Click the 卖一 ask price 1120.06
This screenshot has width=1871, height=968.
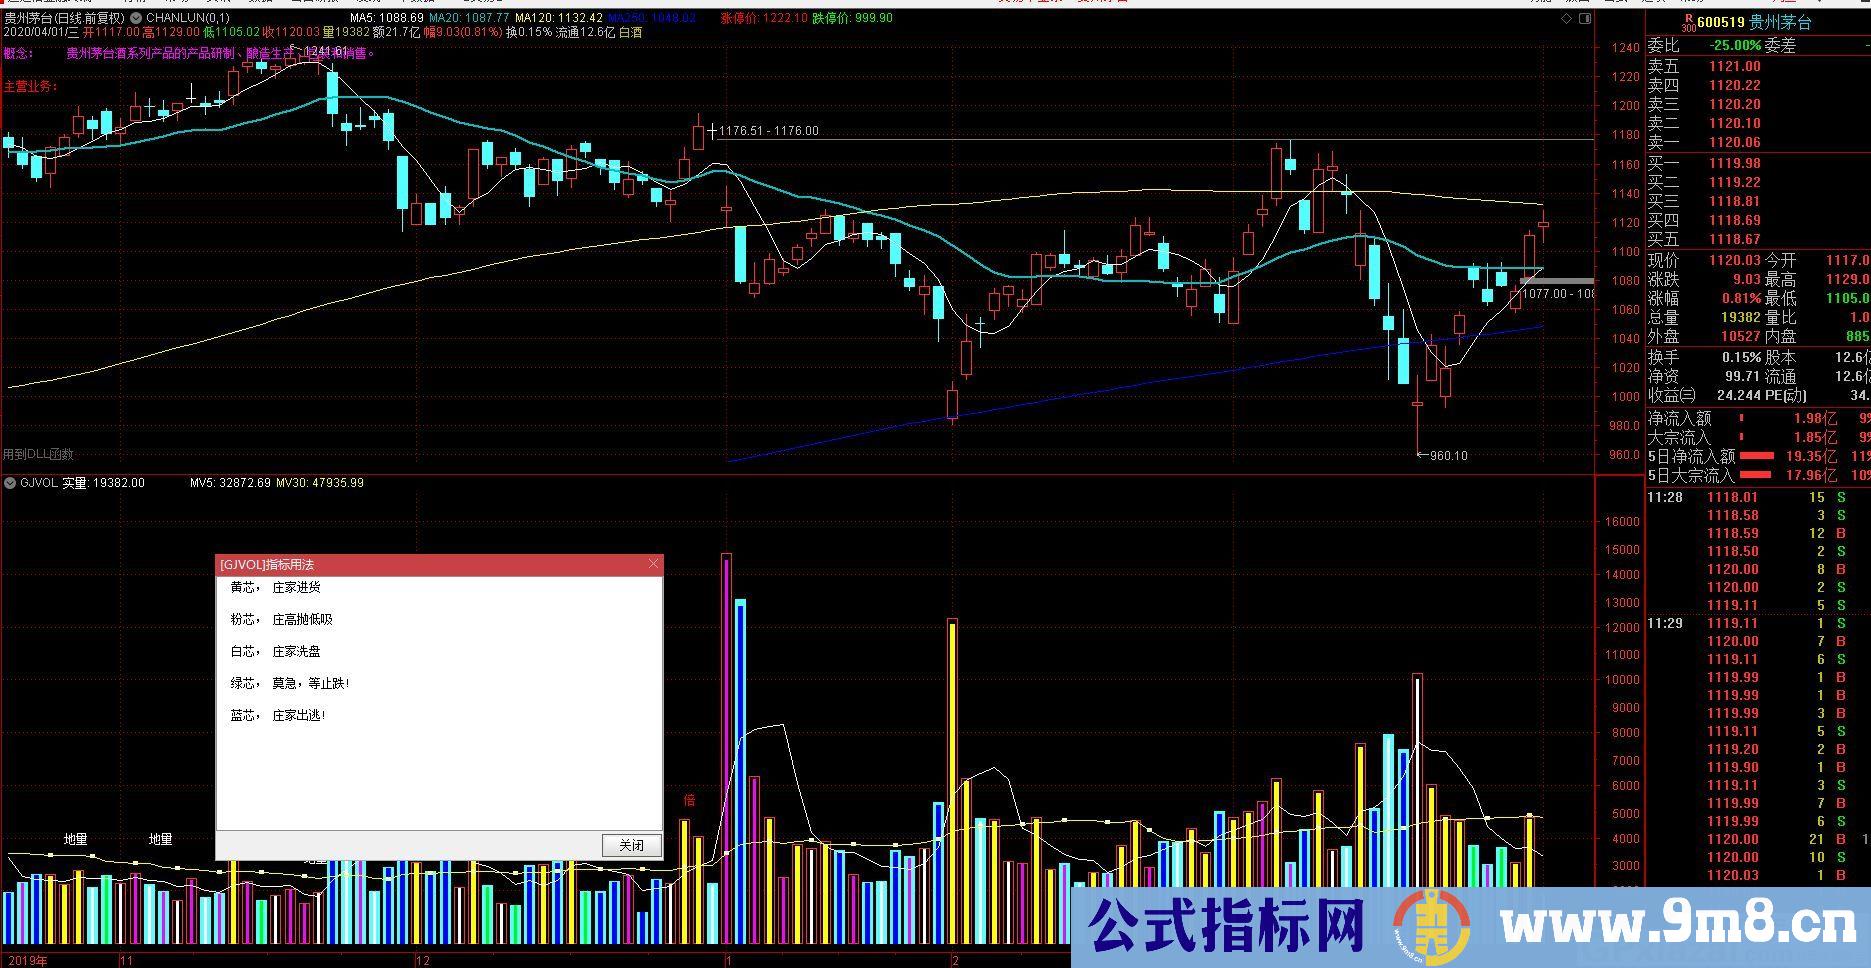[x=1734, y=143]
